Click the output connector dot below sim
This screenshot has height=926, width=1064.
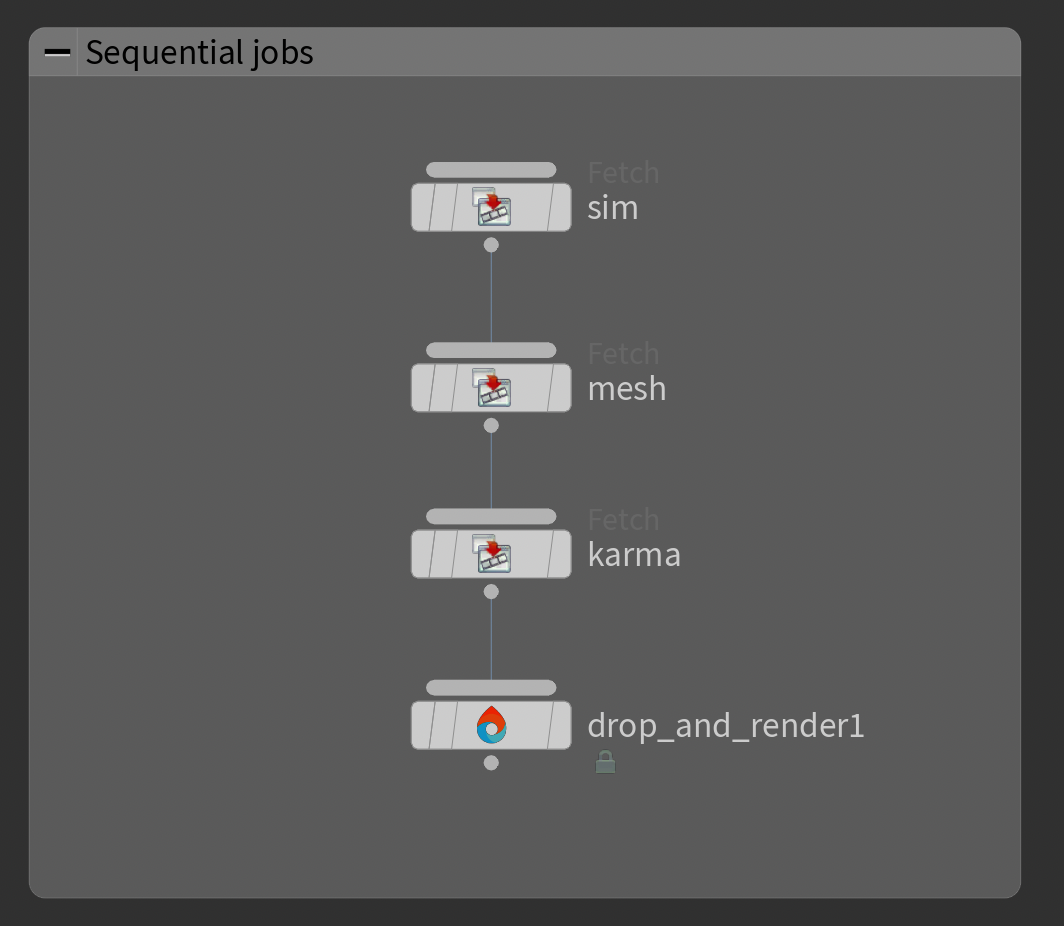pyautogui.click(x=491, y=243)
